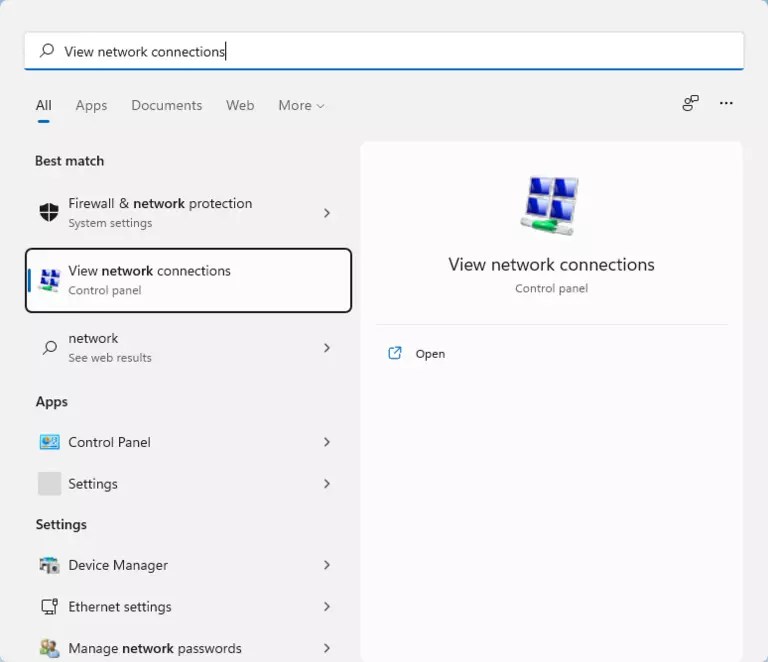Click the Ethernet settings monitor icon
The height and width of the screenshot is (662, 768).
pos(49,607)
